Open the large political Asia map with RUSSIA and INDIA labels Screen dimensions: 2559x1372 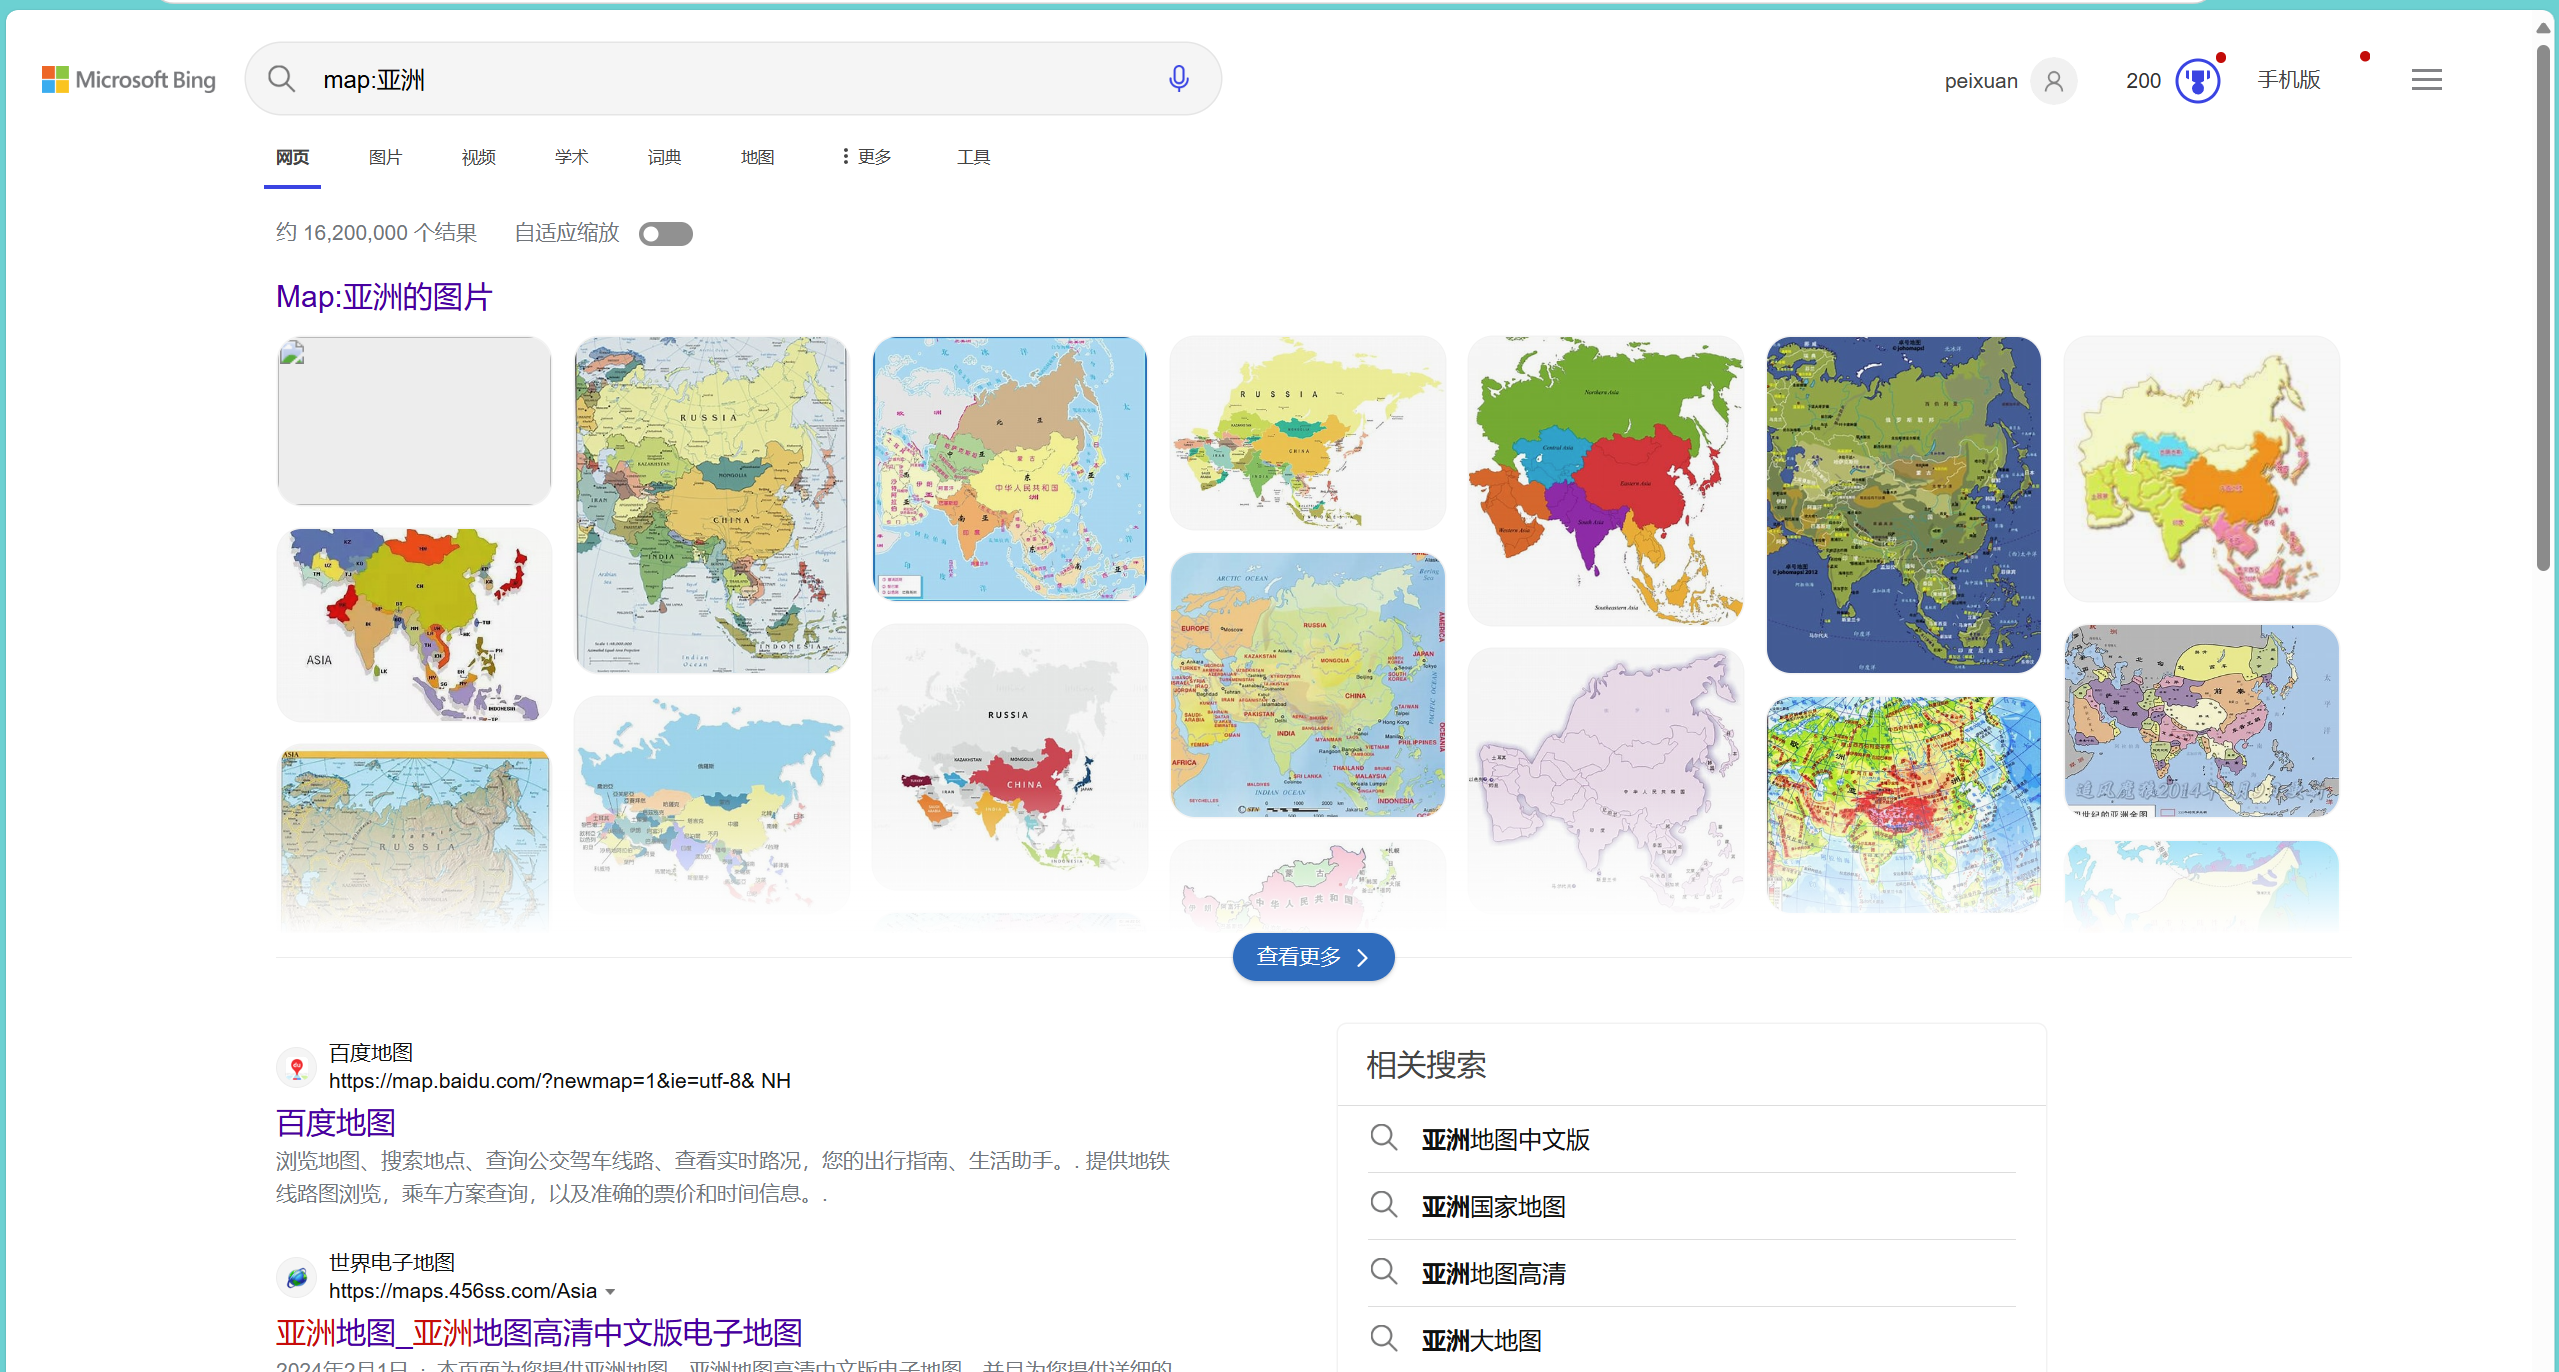(712, 505)
